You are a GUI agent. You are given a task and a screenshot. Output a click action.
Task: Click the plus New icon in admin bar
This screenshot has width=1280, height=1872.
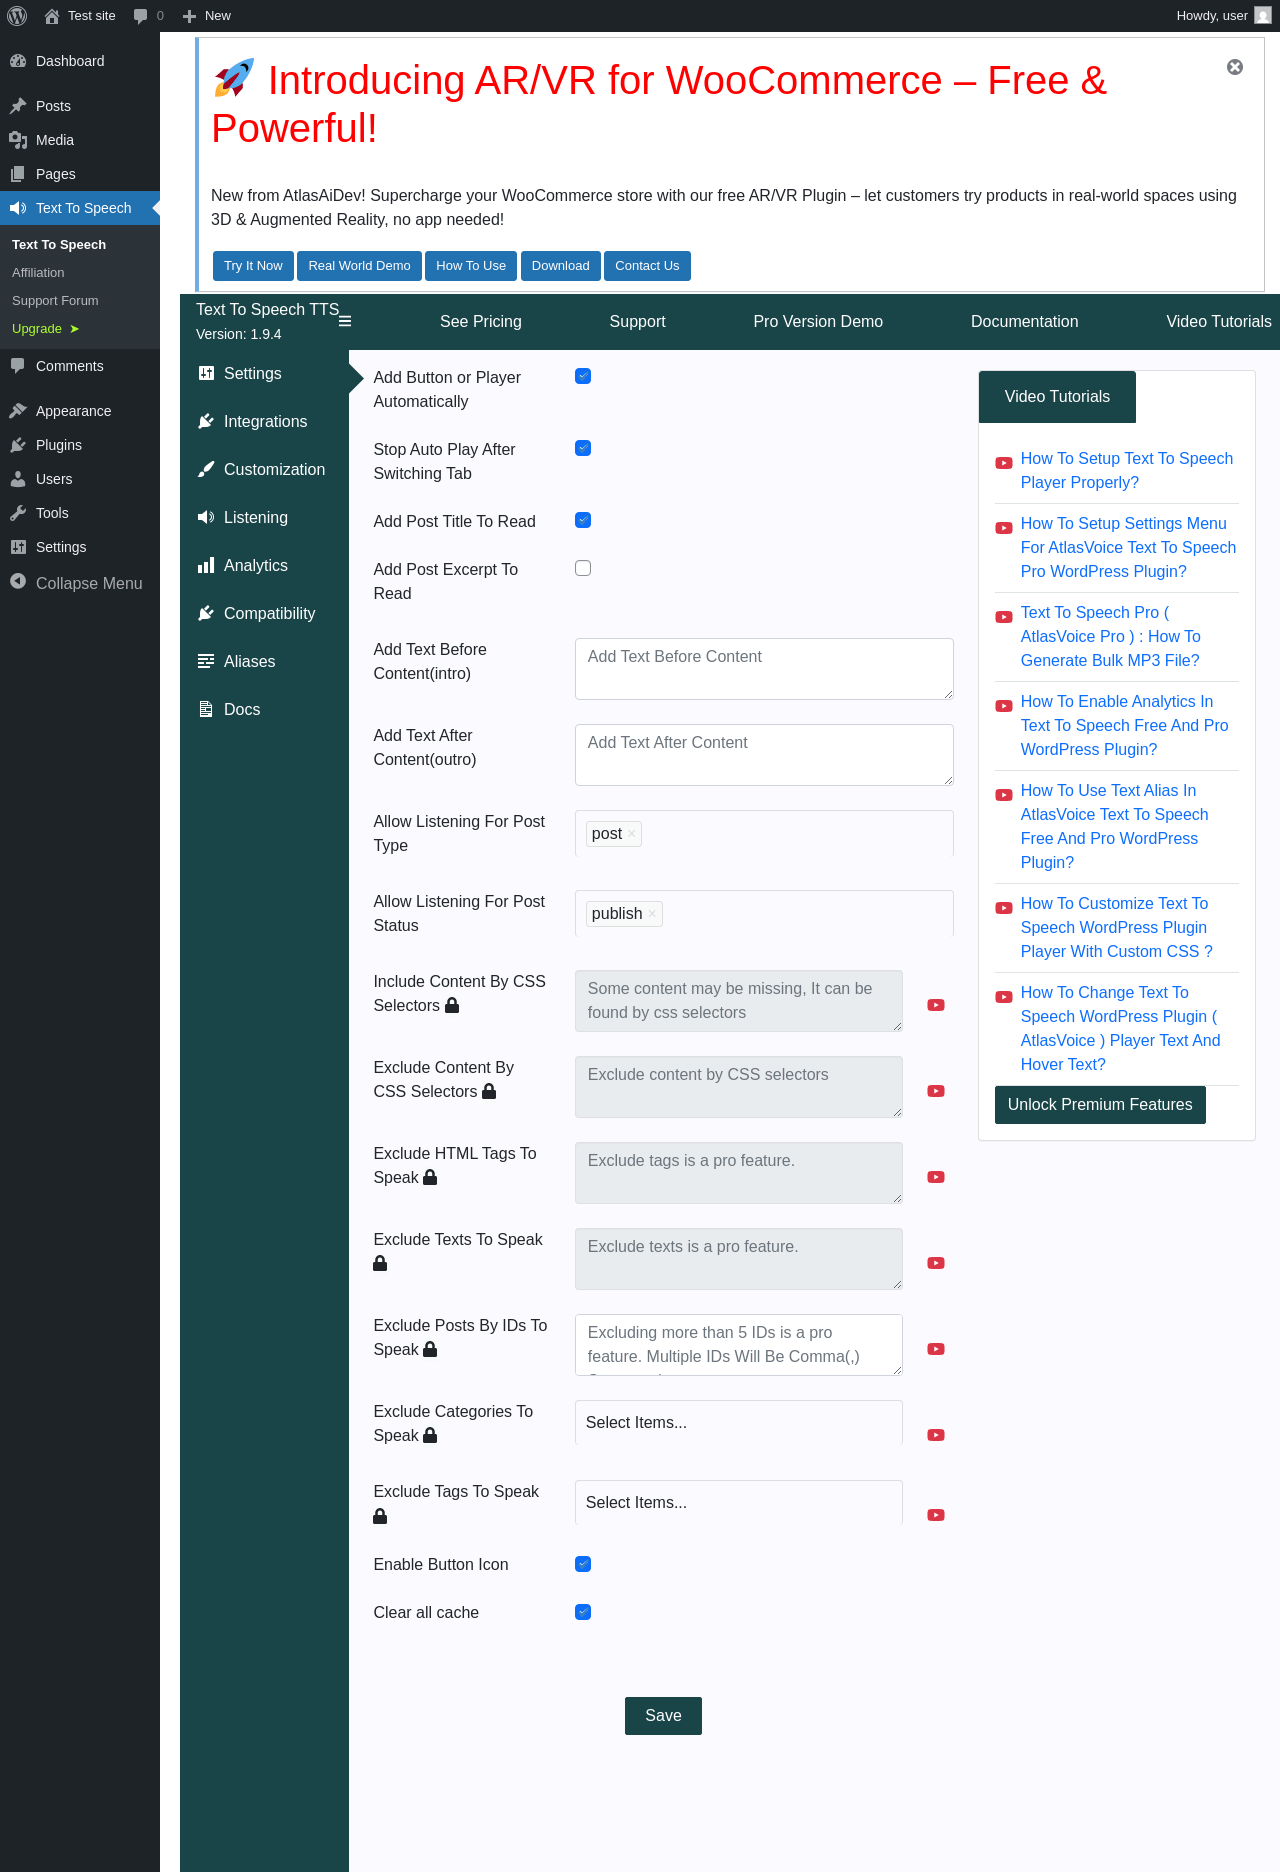tap(189, 16)
